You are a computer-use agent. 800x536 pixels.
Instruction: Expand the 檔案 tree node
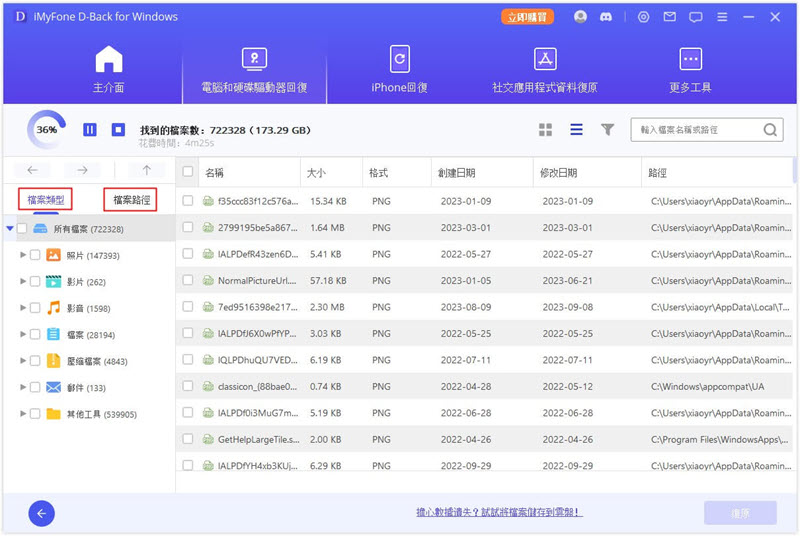[x=22, y=334]
